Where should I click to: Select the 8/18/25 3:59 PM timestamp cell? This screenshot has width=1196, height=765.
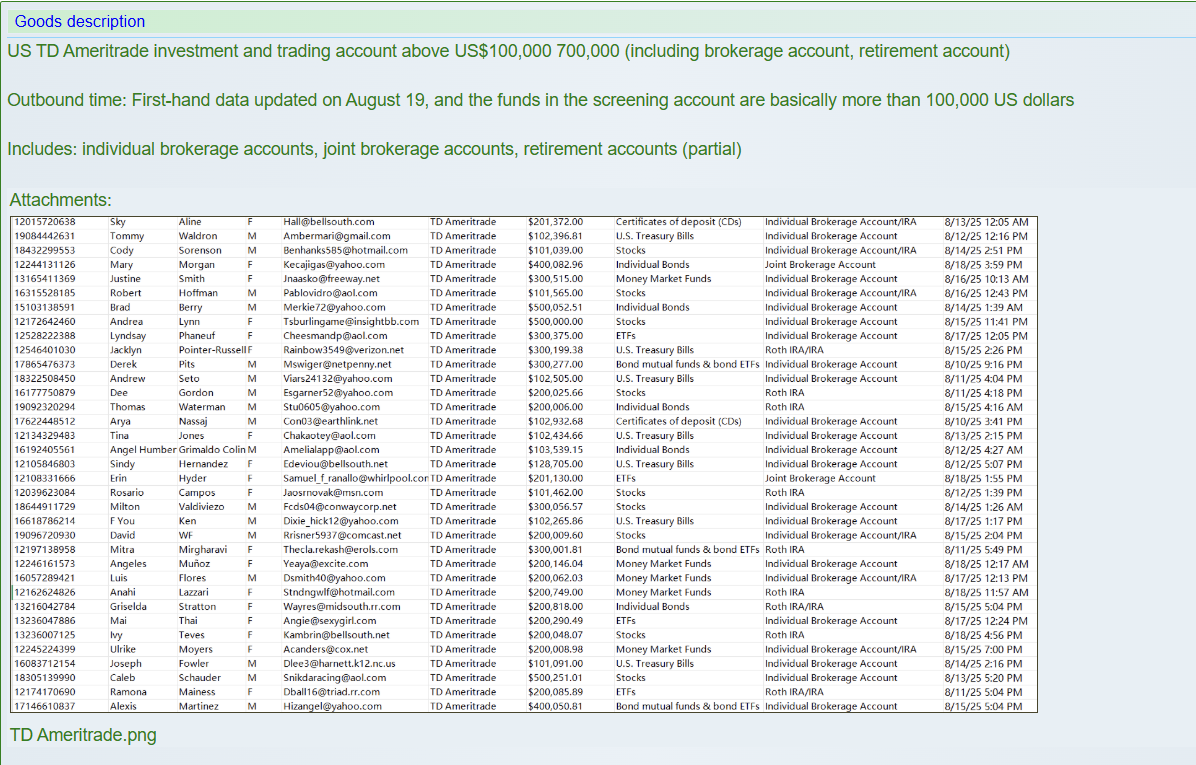985,265
